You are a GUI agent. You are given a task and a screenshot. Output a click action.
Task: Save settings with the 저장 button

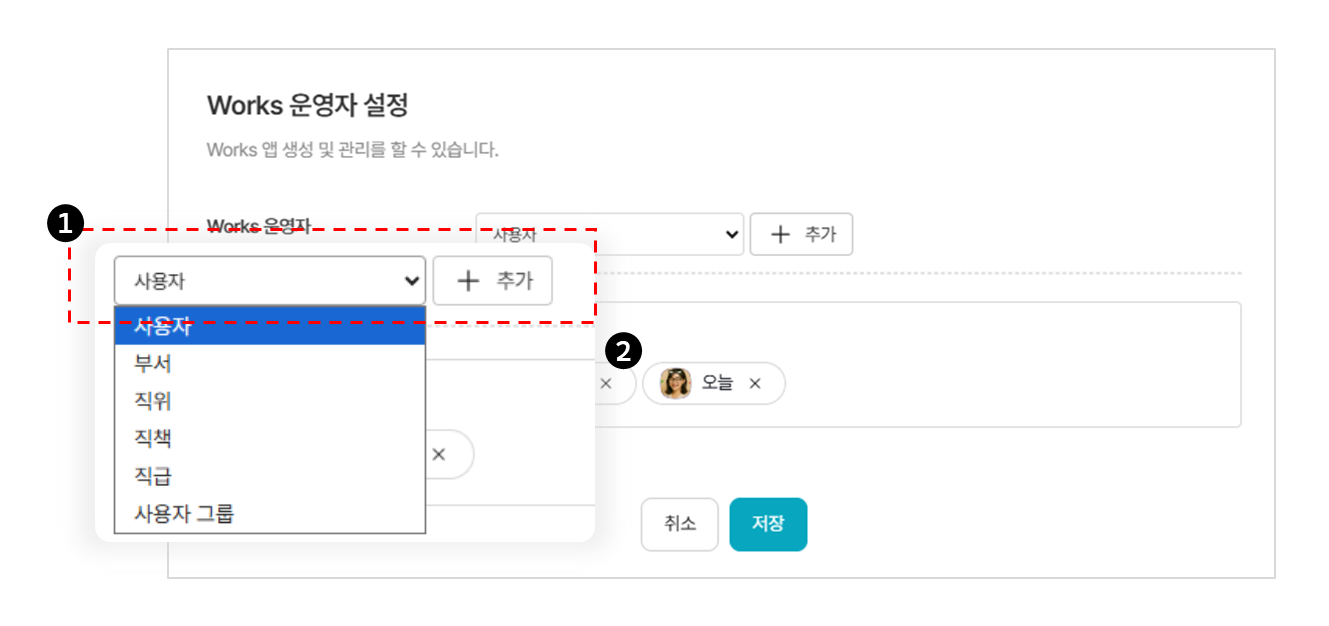click(x=768, y=524)
